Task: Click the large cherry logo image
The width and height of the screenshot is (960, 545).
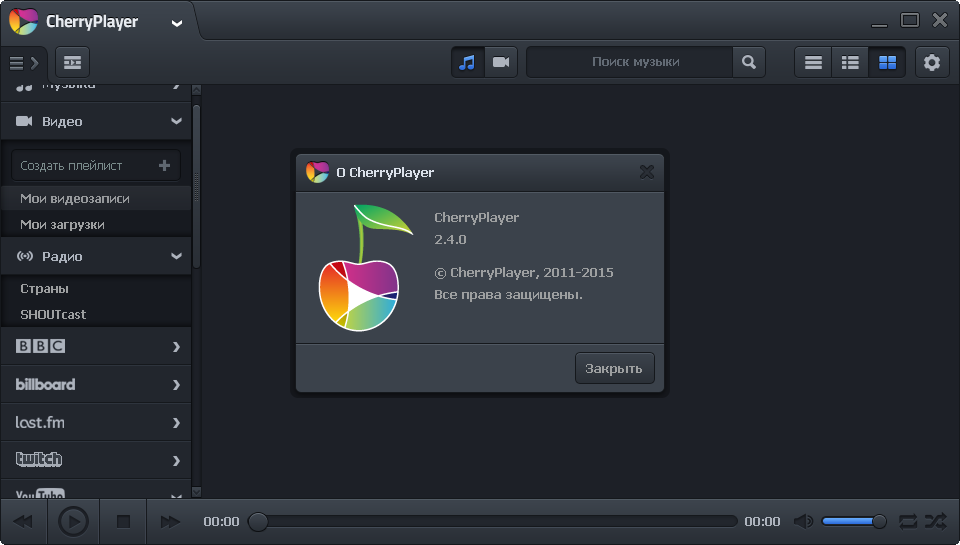Action: coord(366,268)
